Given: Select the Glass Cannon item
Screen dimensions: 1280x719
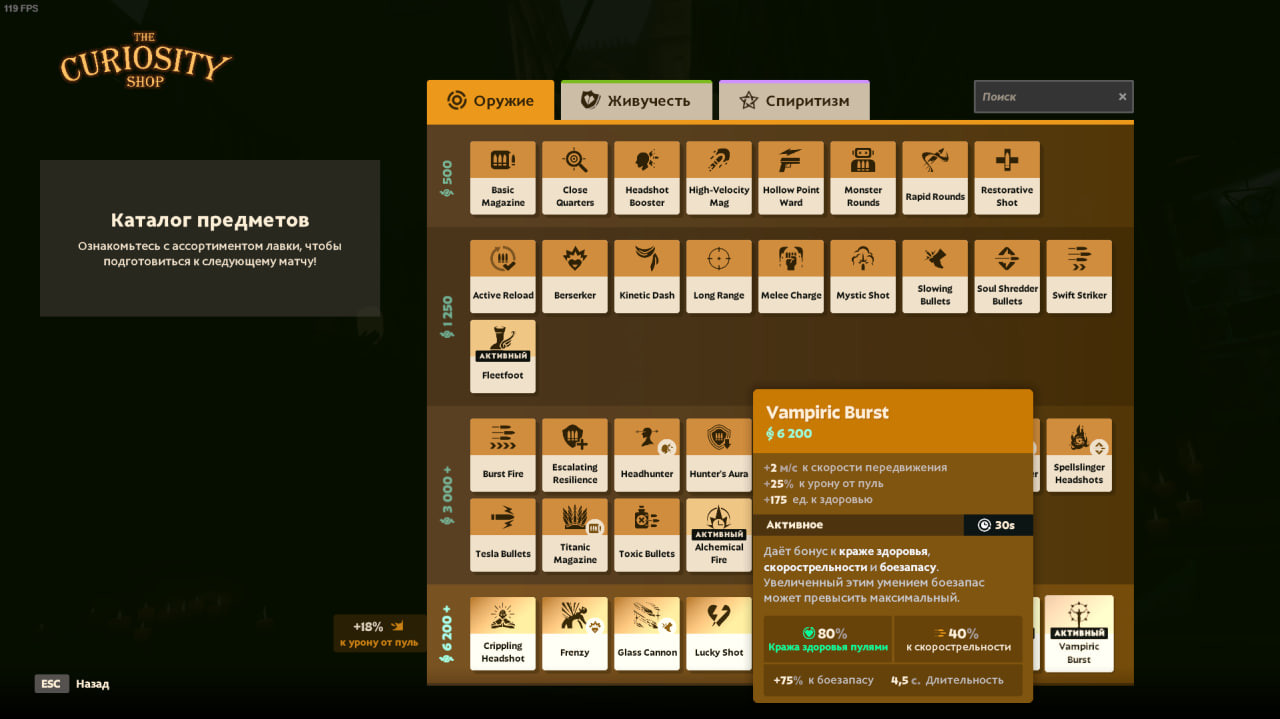Looking at the screenshot, I should pyautogui.click(x=647, y=633).
